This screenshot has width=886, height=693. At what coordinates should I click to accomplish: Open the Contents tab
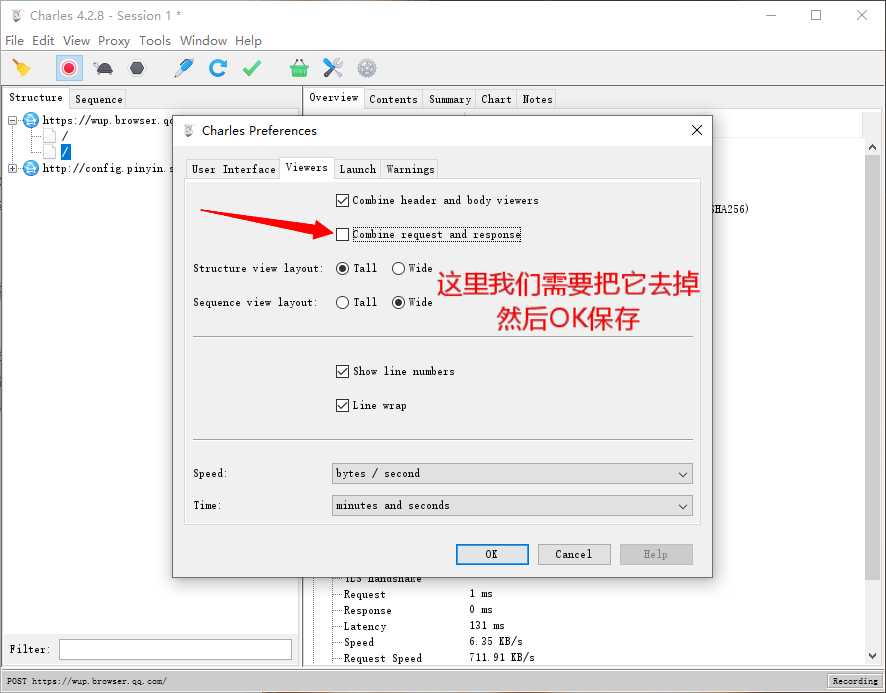coord(393,99)
